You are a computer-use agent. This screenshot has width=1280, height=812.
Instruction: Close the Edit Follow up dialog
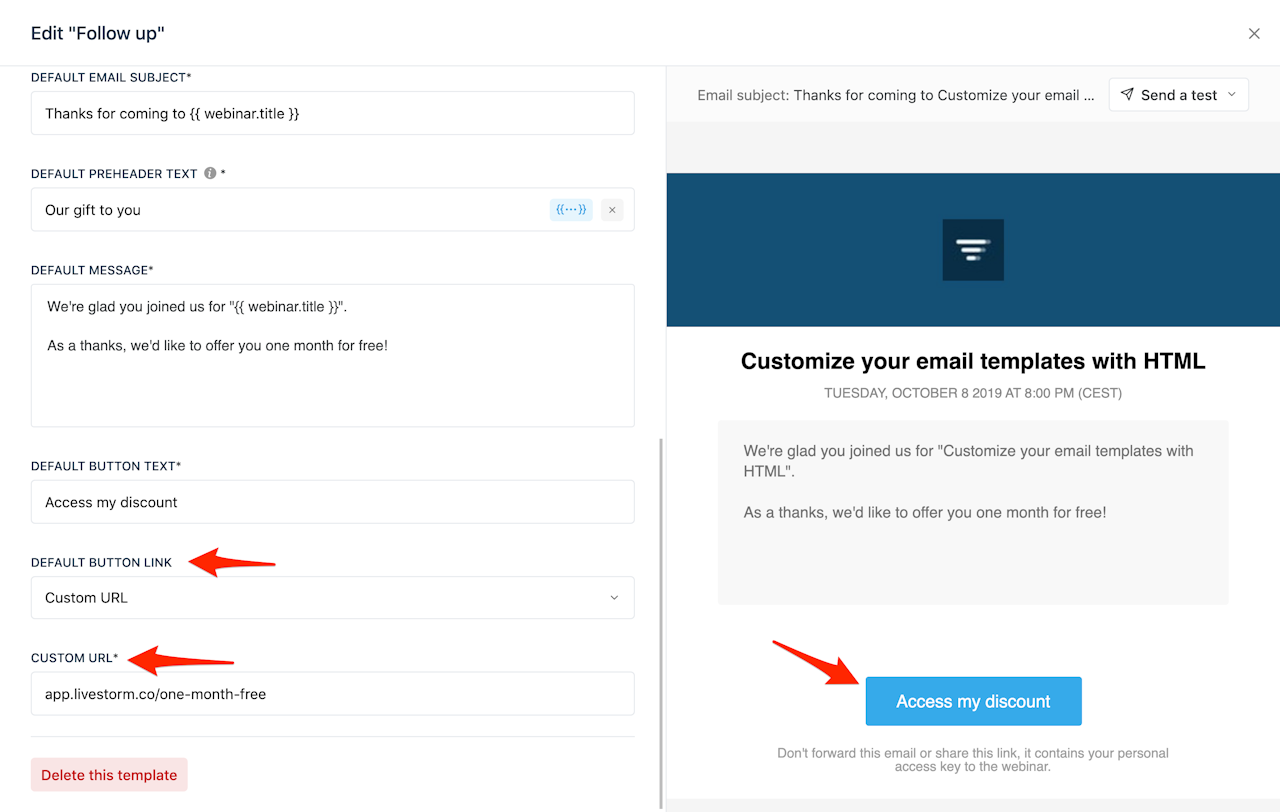[1254, 34]
